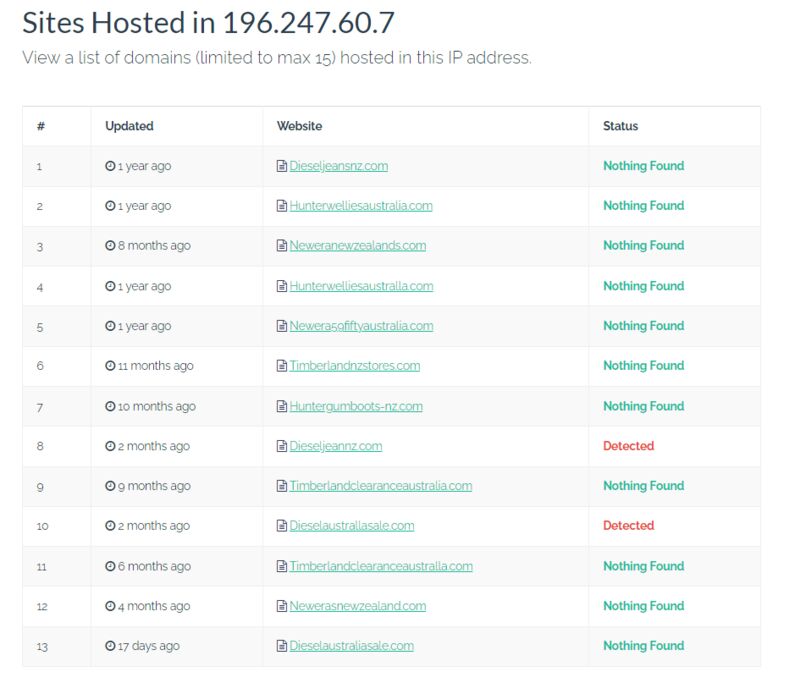The width and height of the screenshot is (800, 694).
Task: Open the Dieselaustraliasale.com link in row 13
Action: click(352, 646)
